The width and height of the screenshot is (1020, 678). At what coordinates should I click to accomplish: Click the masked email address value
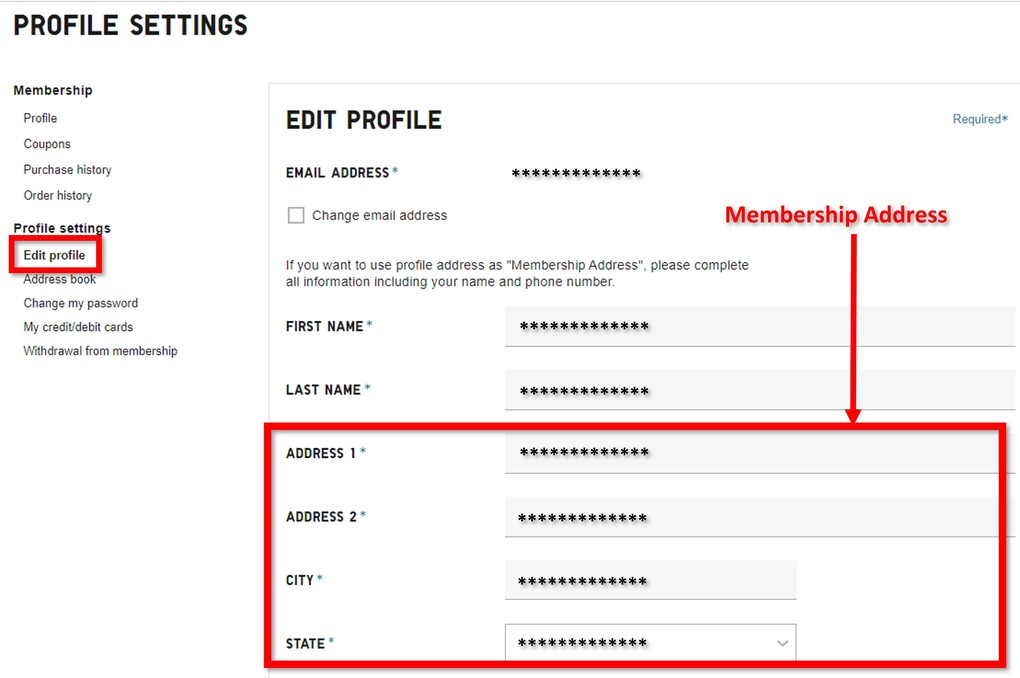click(x=576, y=174)
